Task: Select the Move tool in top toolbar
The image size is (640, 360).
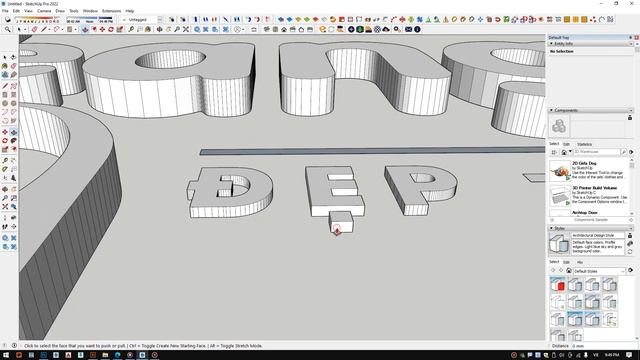Action: [102, 29]
